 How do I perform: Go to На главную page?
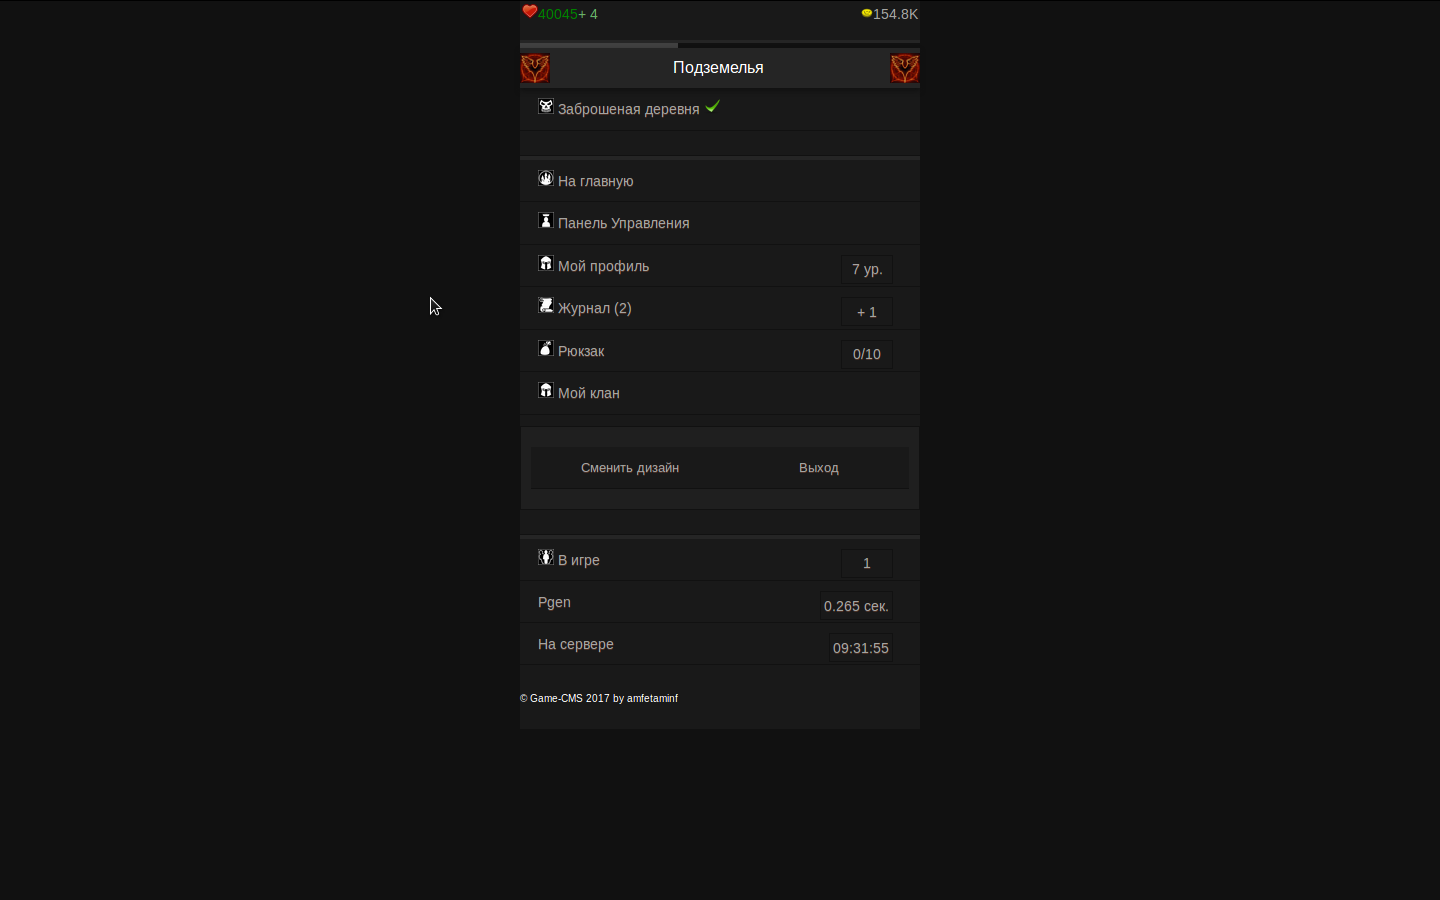(595, 181)
